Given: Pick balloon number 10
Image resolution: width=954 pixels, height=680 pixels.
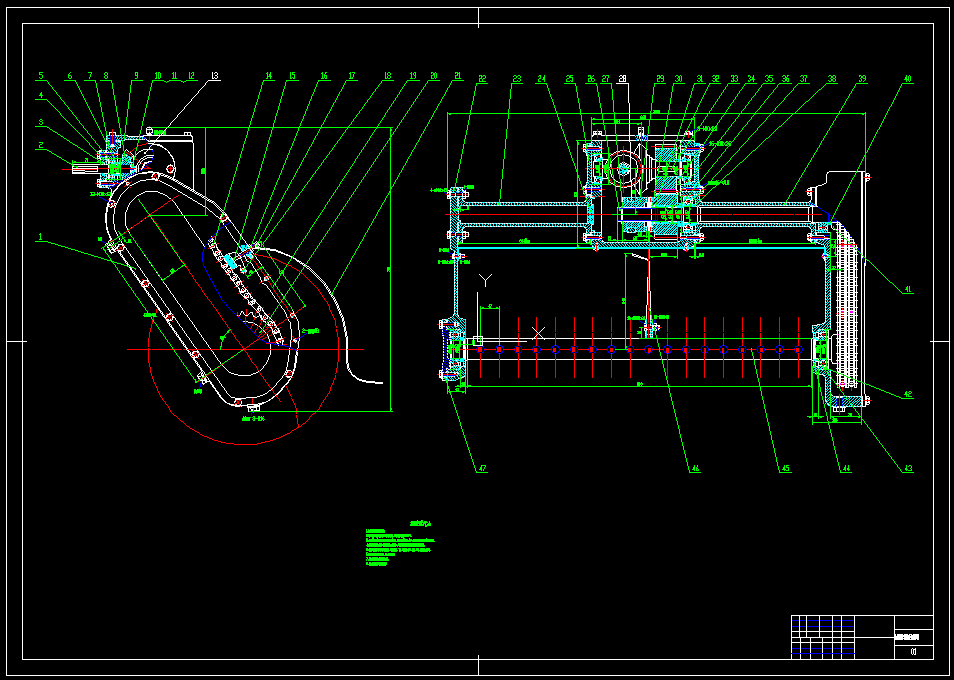Looking at the screenshot, I should [x=158, y=76].
